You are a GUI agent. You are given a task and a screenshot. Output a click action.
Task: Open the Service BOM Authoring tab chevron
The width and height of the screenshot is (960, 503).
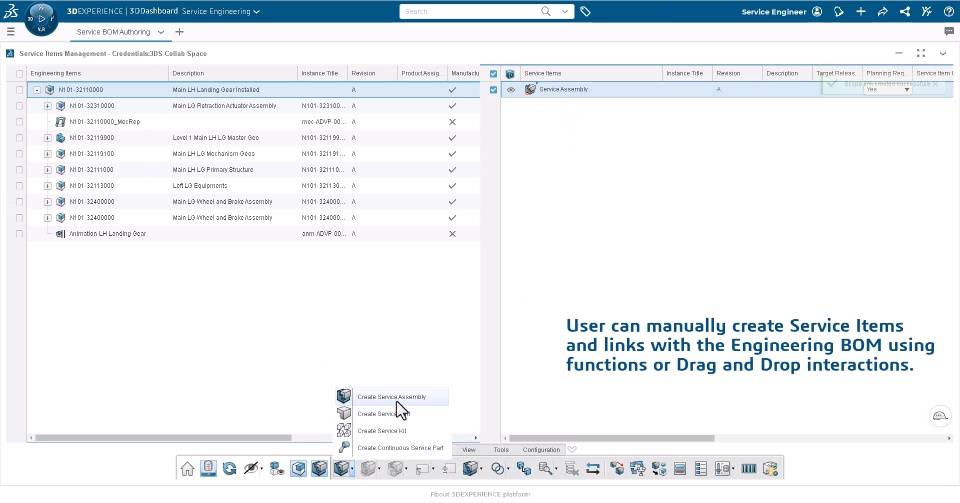pos(161,32)
